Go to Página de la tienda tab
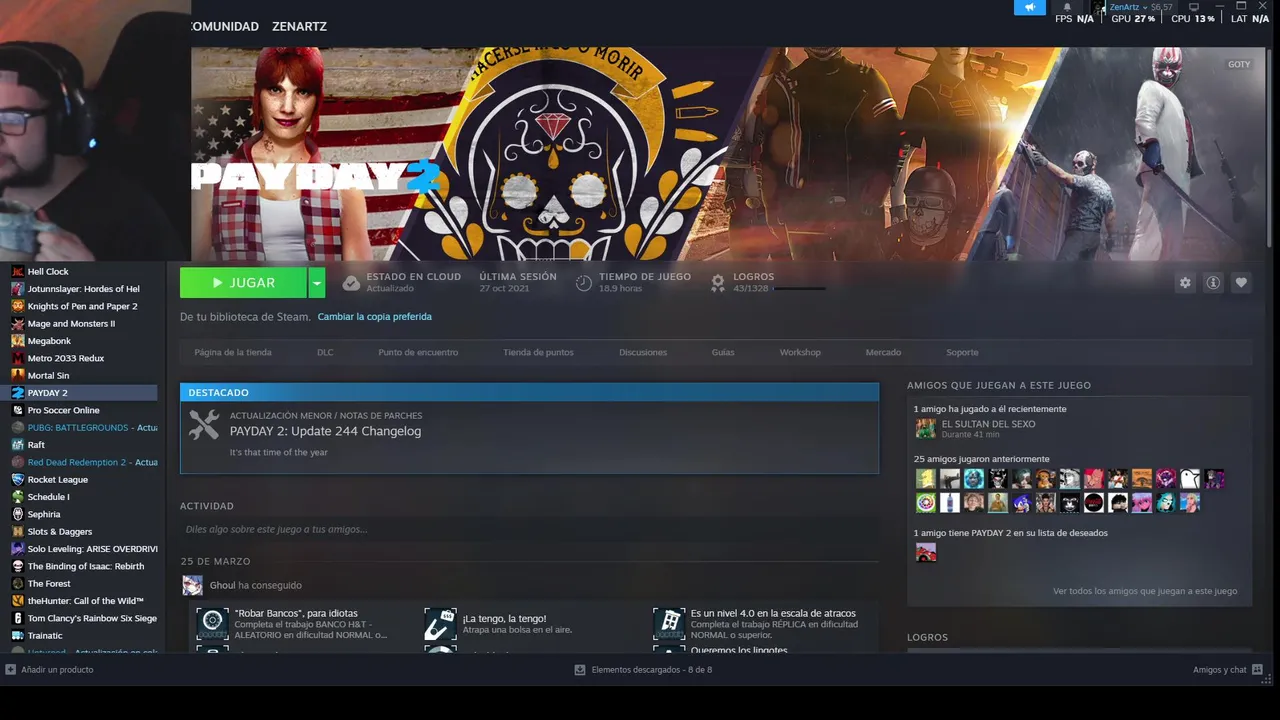The width and height of the screenshot is (1280, 720). (x=233, y=352)
